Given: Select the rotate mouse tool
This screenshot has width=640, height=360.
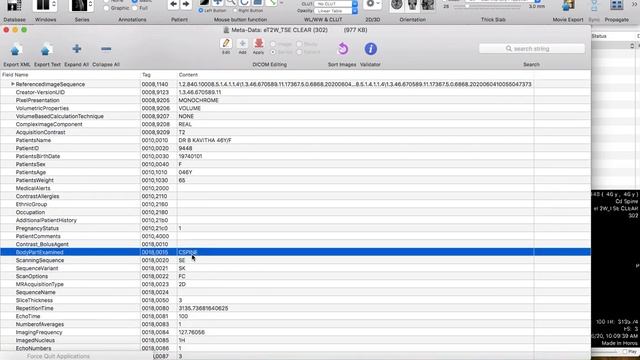Looking at the screenshot, I should pos(244,3).
